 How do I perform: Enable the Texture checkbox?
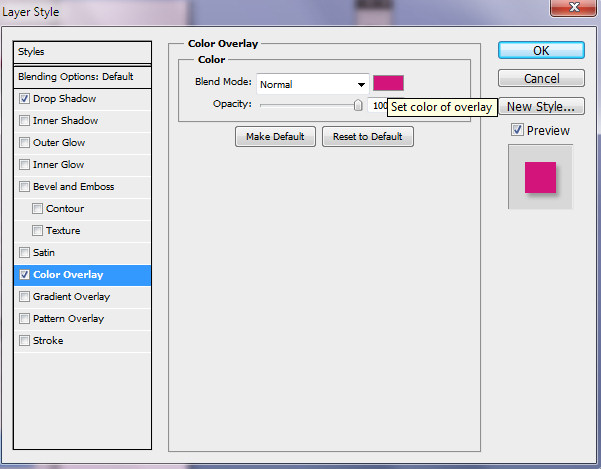coord(37,231)
